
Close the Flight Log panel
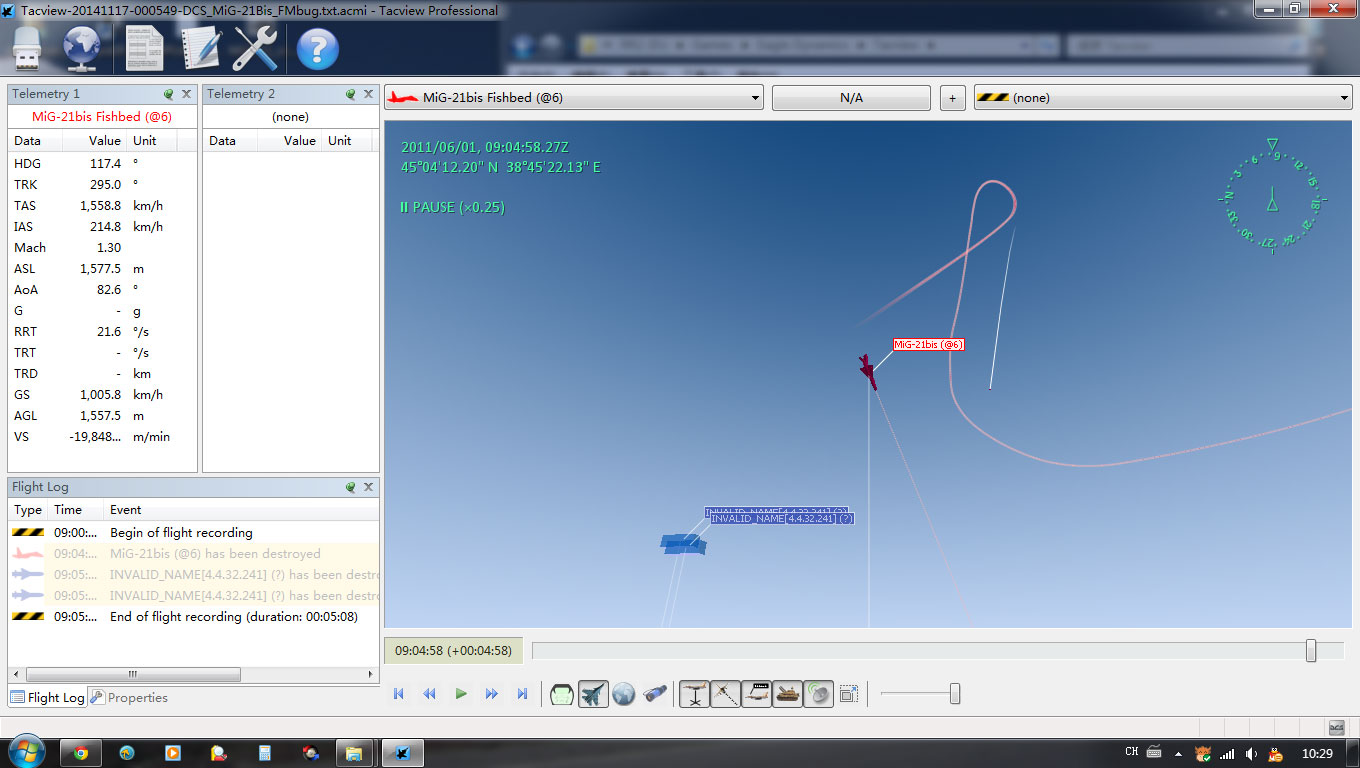pos(368,487)
